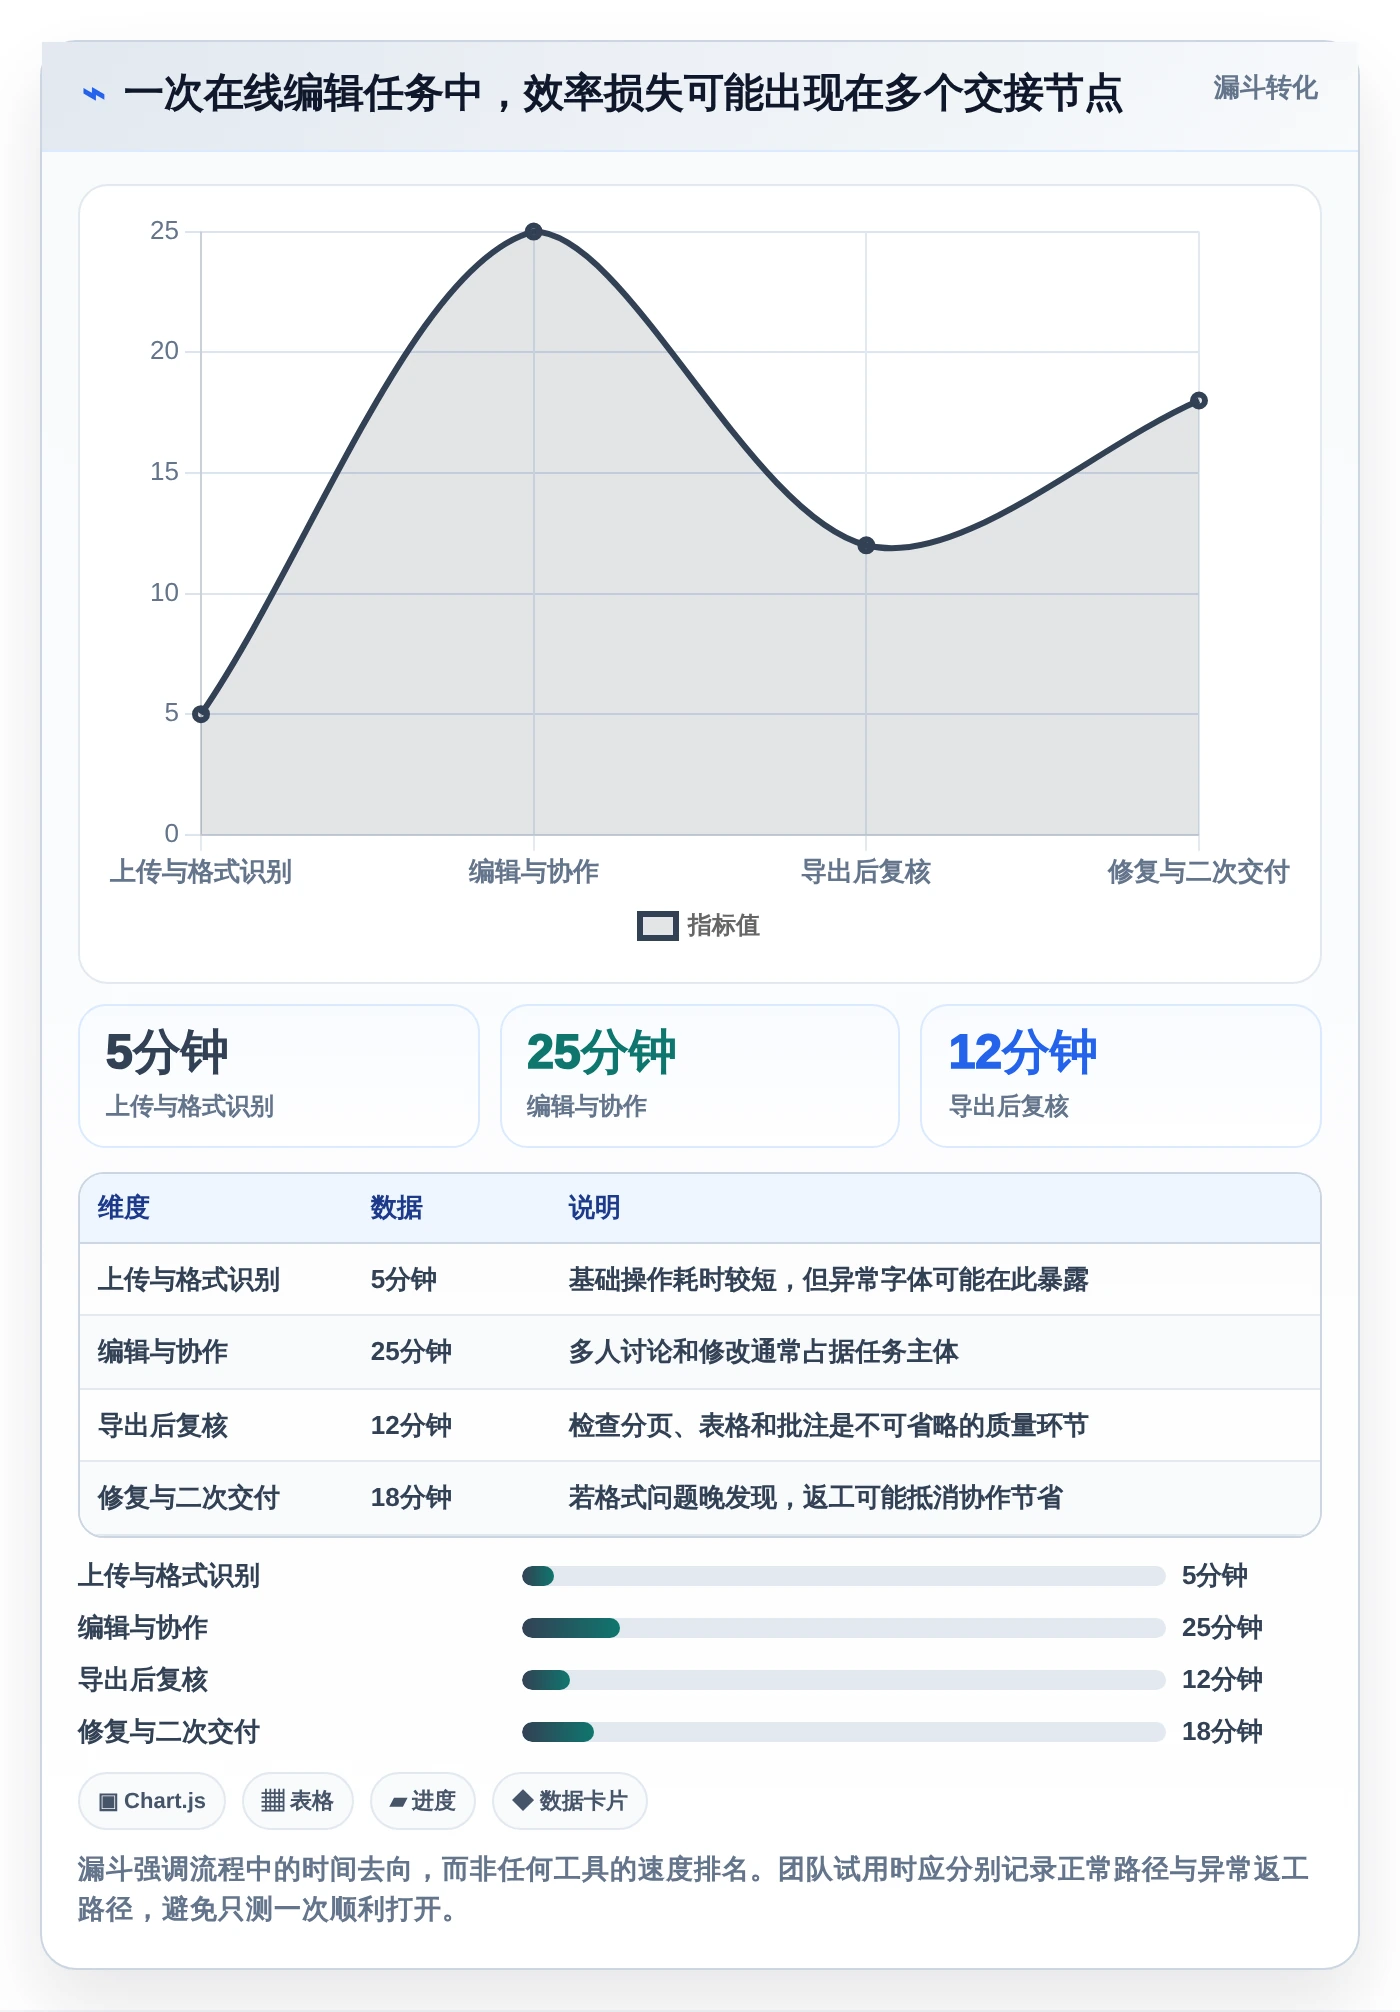
Task: Click the 18分钟 value in the table
Action: 411,1498
